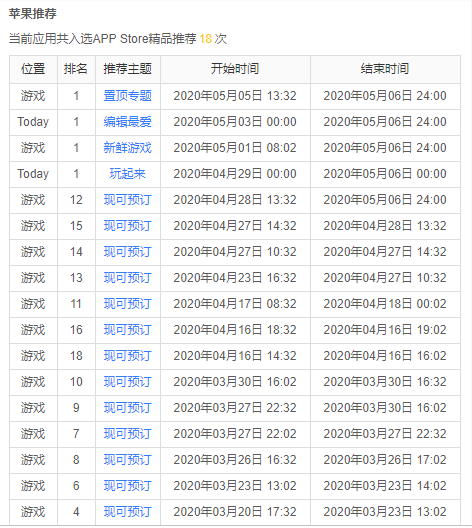
Task: Click the 排名 column header
Action: pos(76,69)
